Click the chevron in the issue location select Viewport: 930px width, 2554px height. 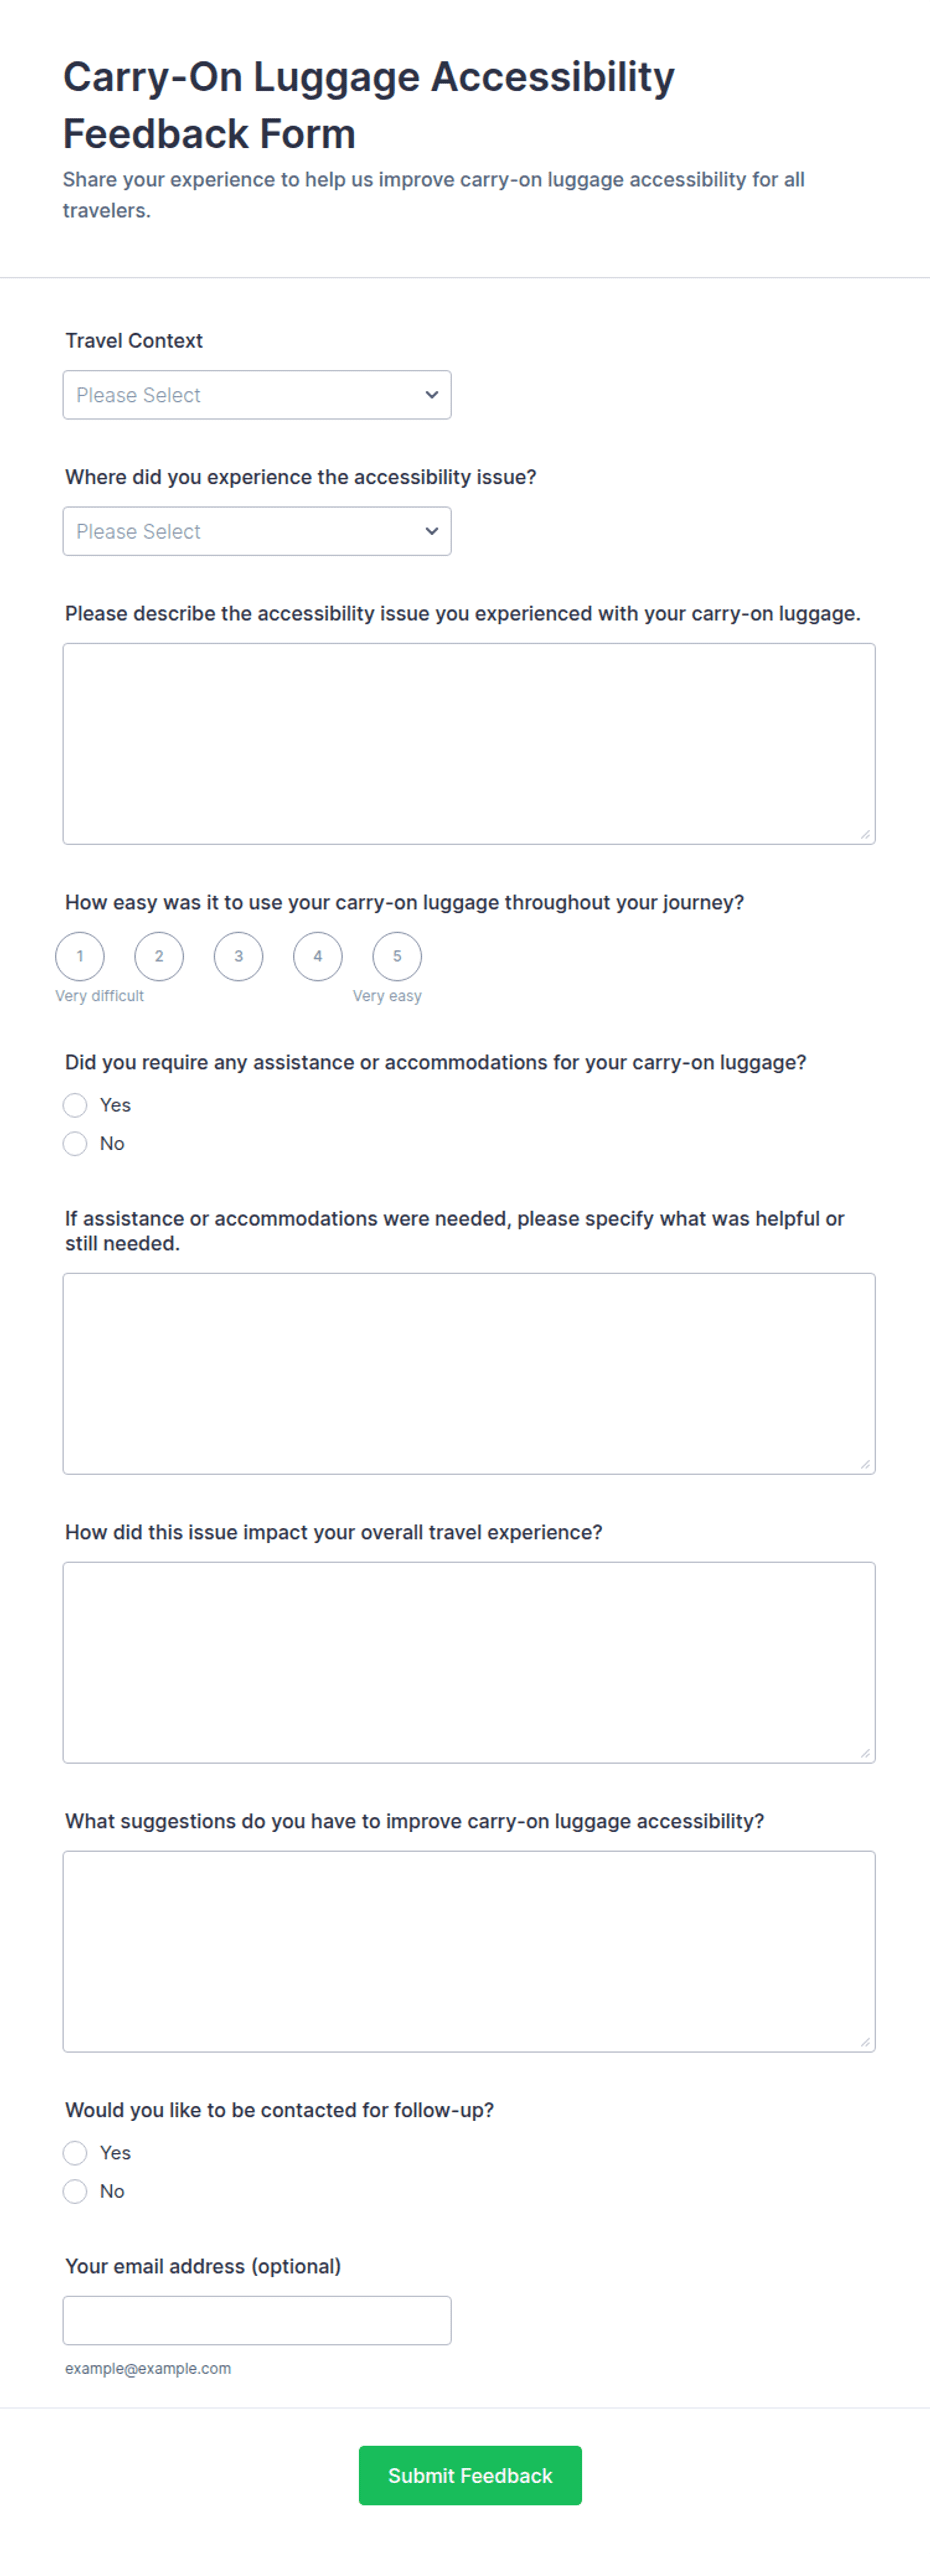pos(431,531)
